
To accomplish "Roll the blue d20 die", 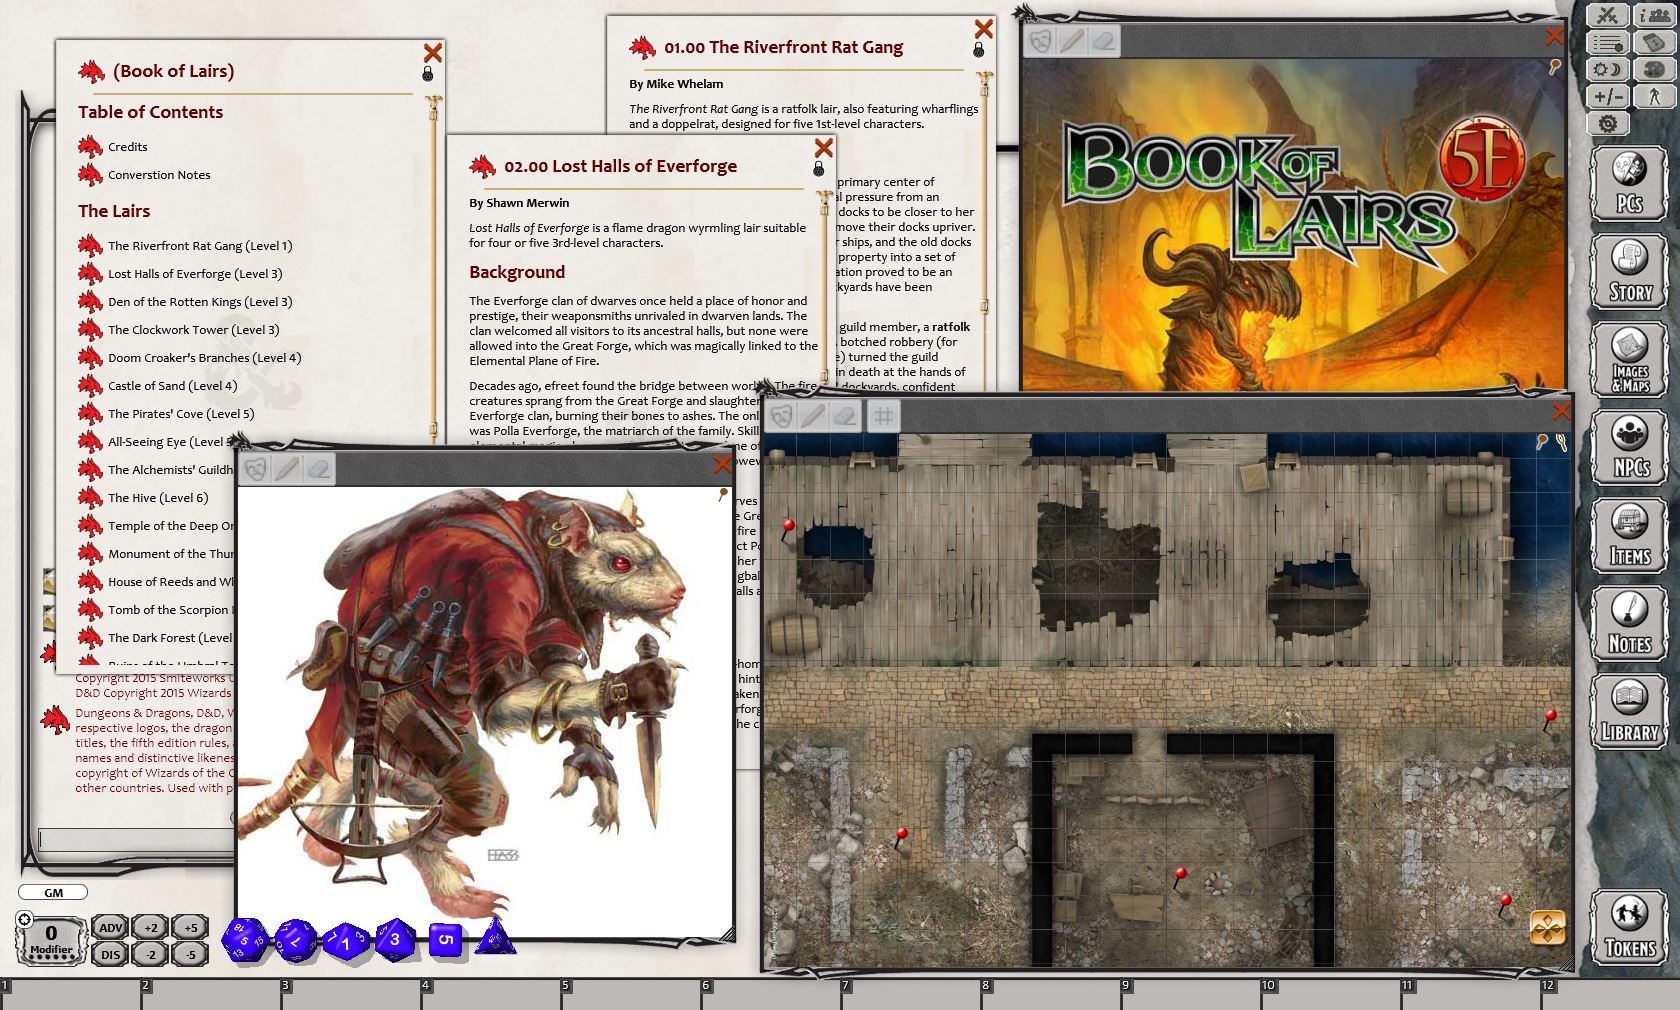I will pyautogui.click(x=244, y=941).
